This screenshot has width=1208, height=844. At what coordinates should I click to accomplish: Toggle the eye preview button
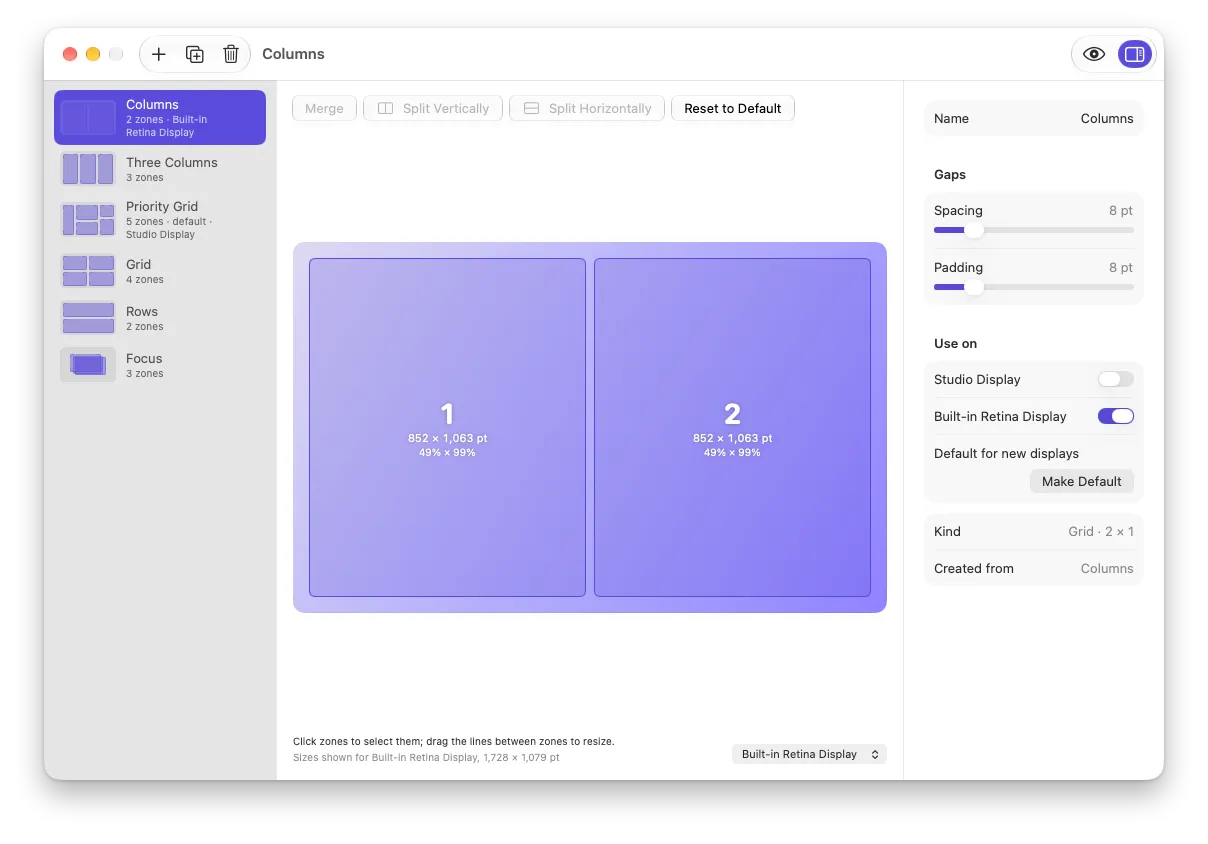1094,54
